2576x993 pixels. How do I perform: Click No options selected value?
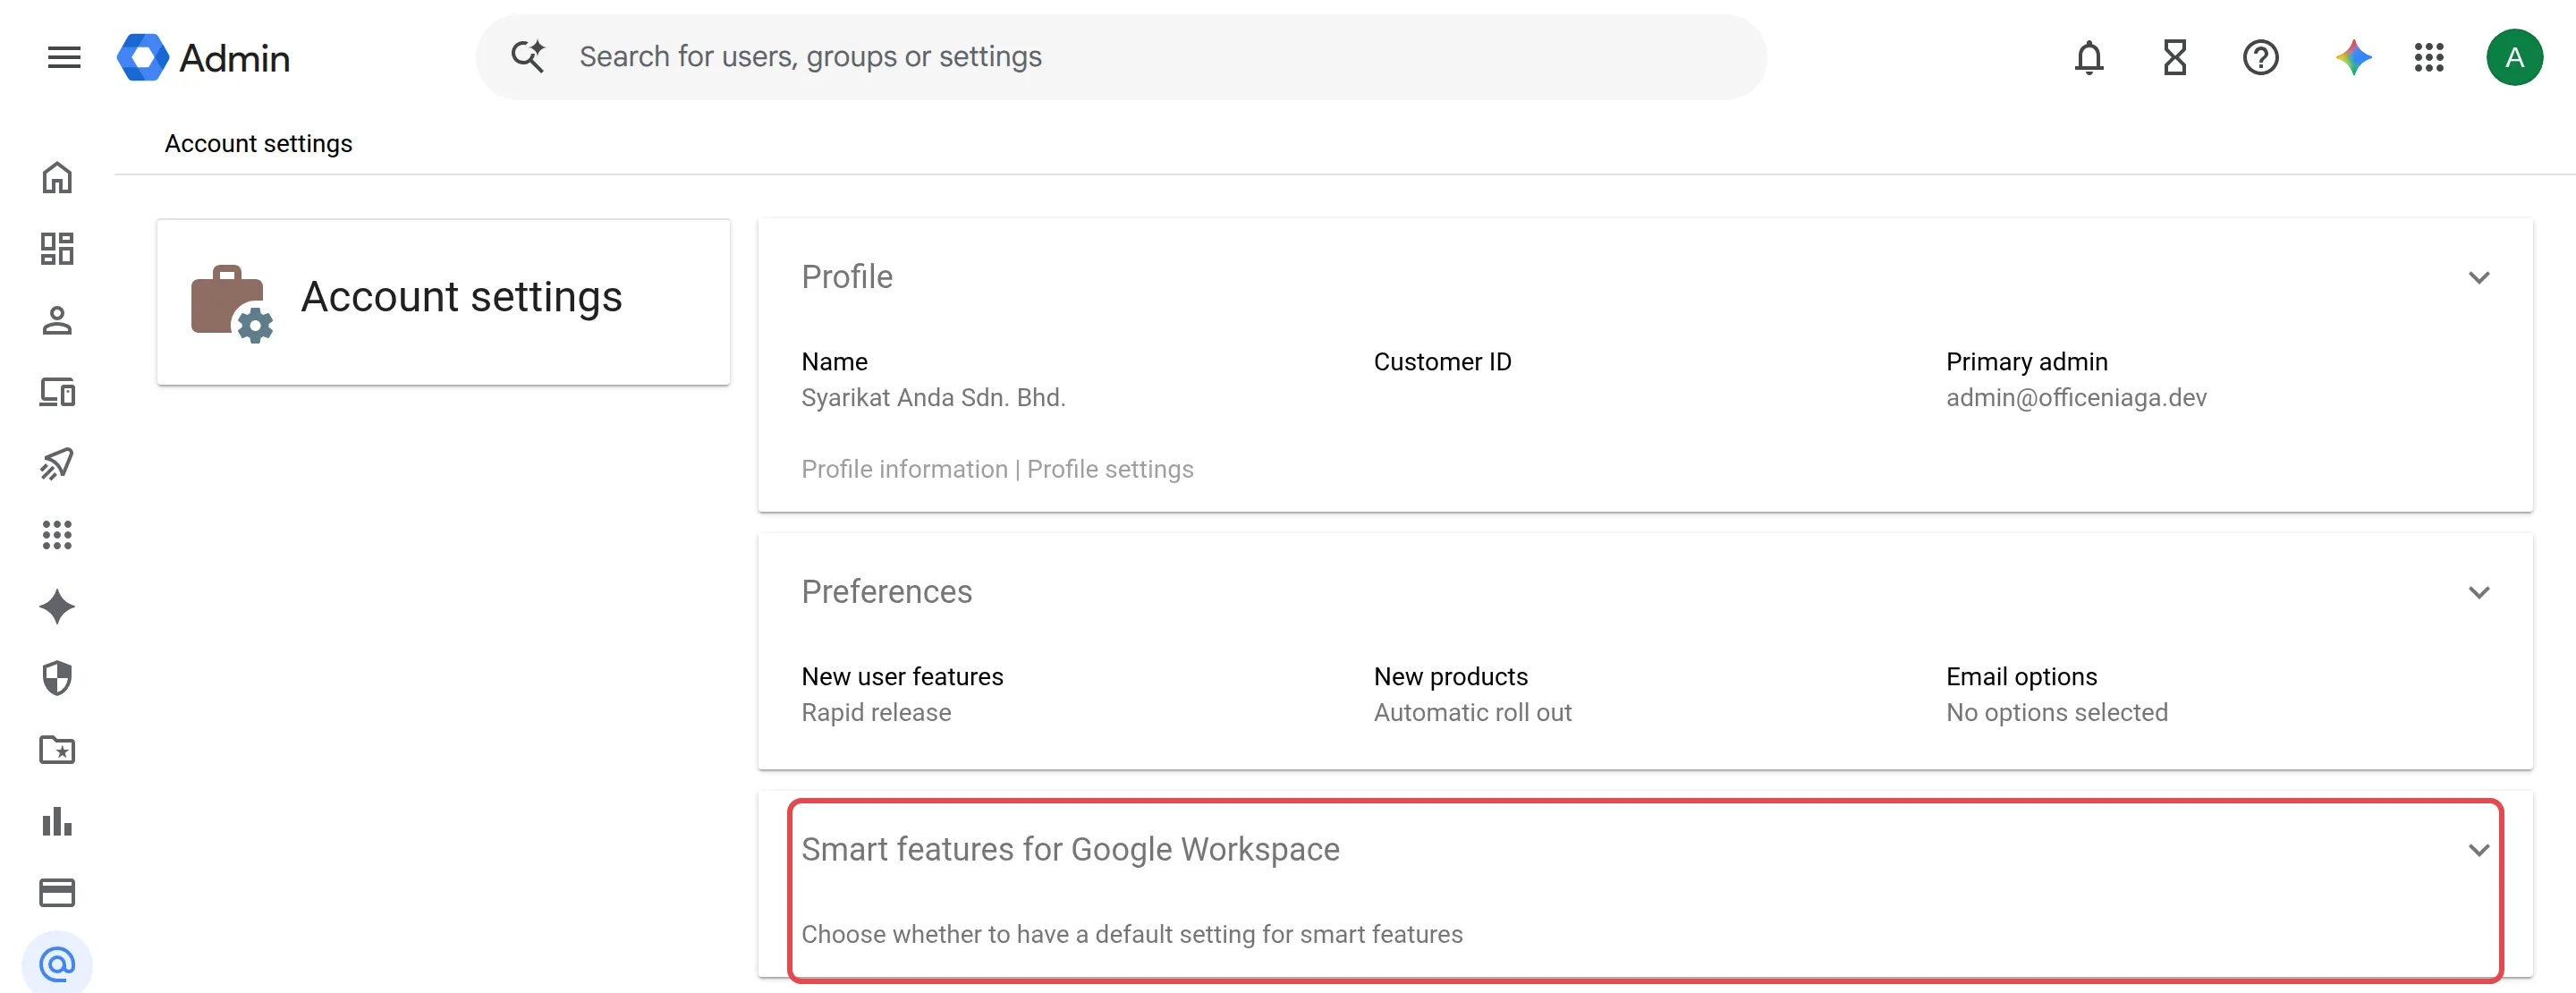tap(2057, 712)
